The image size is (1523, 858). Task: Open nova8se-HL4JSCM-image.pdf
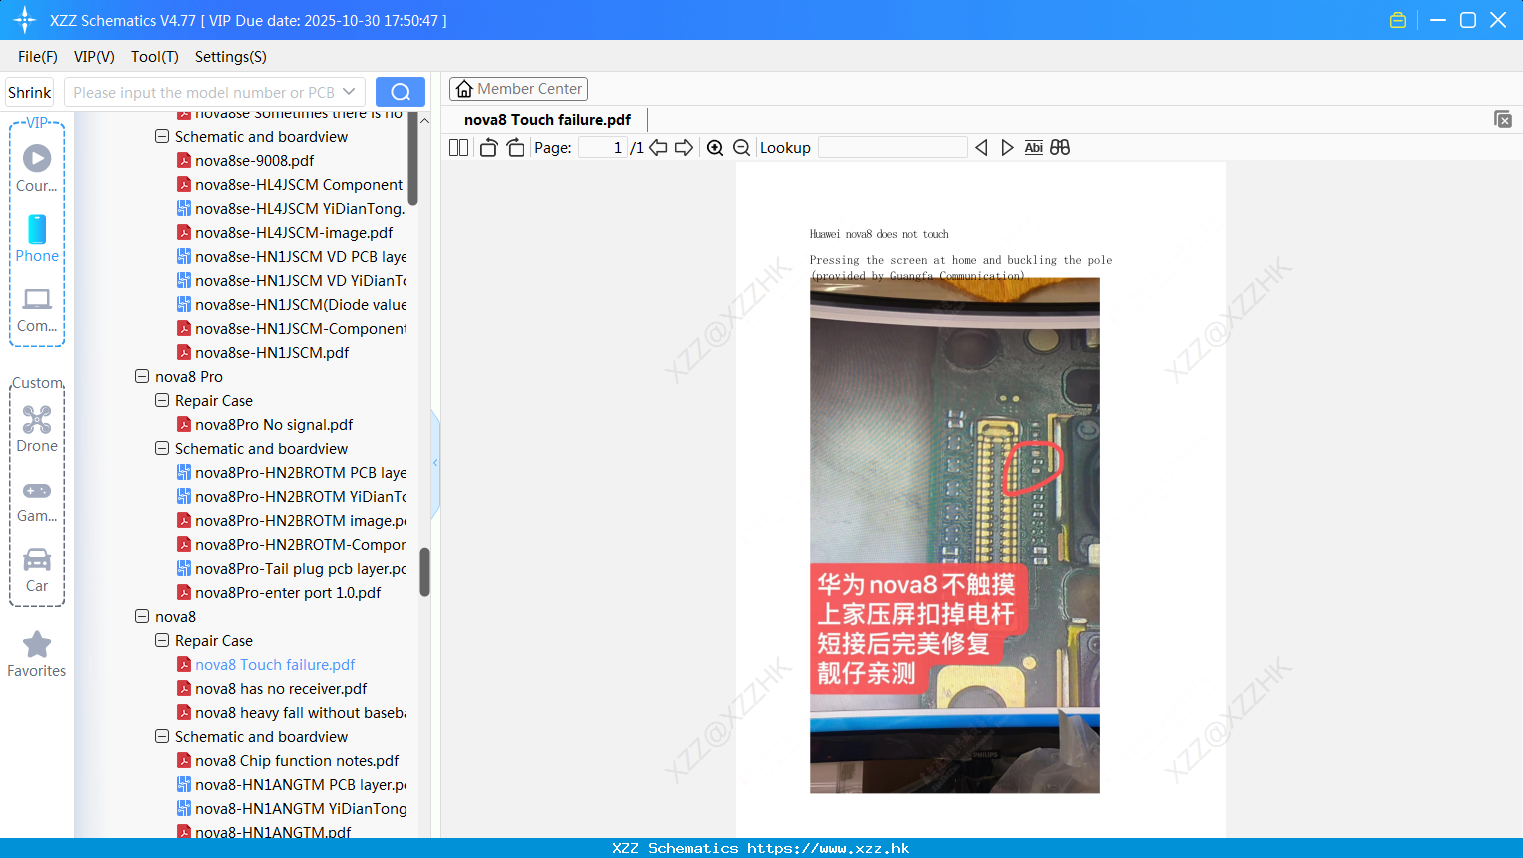coord(294,232)
